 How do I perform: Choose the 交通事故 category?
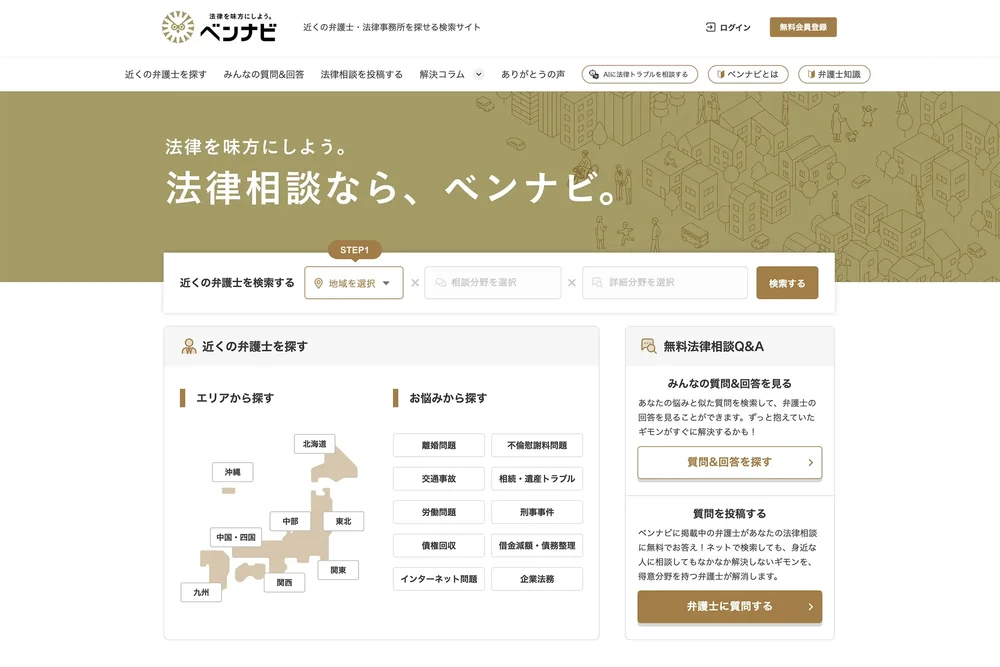[439, 478]
